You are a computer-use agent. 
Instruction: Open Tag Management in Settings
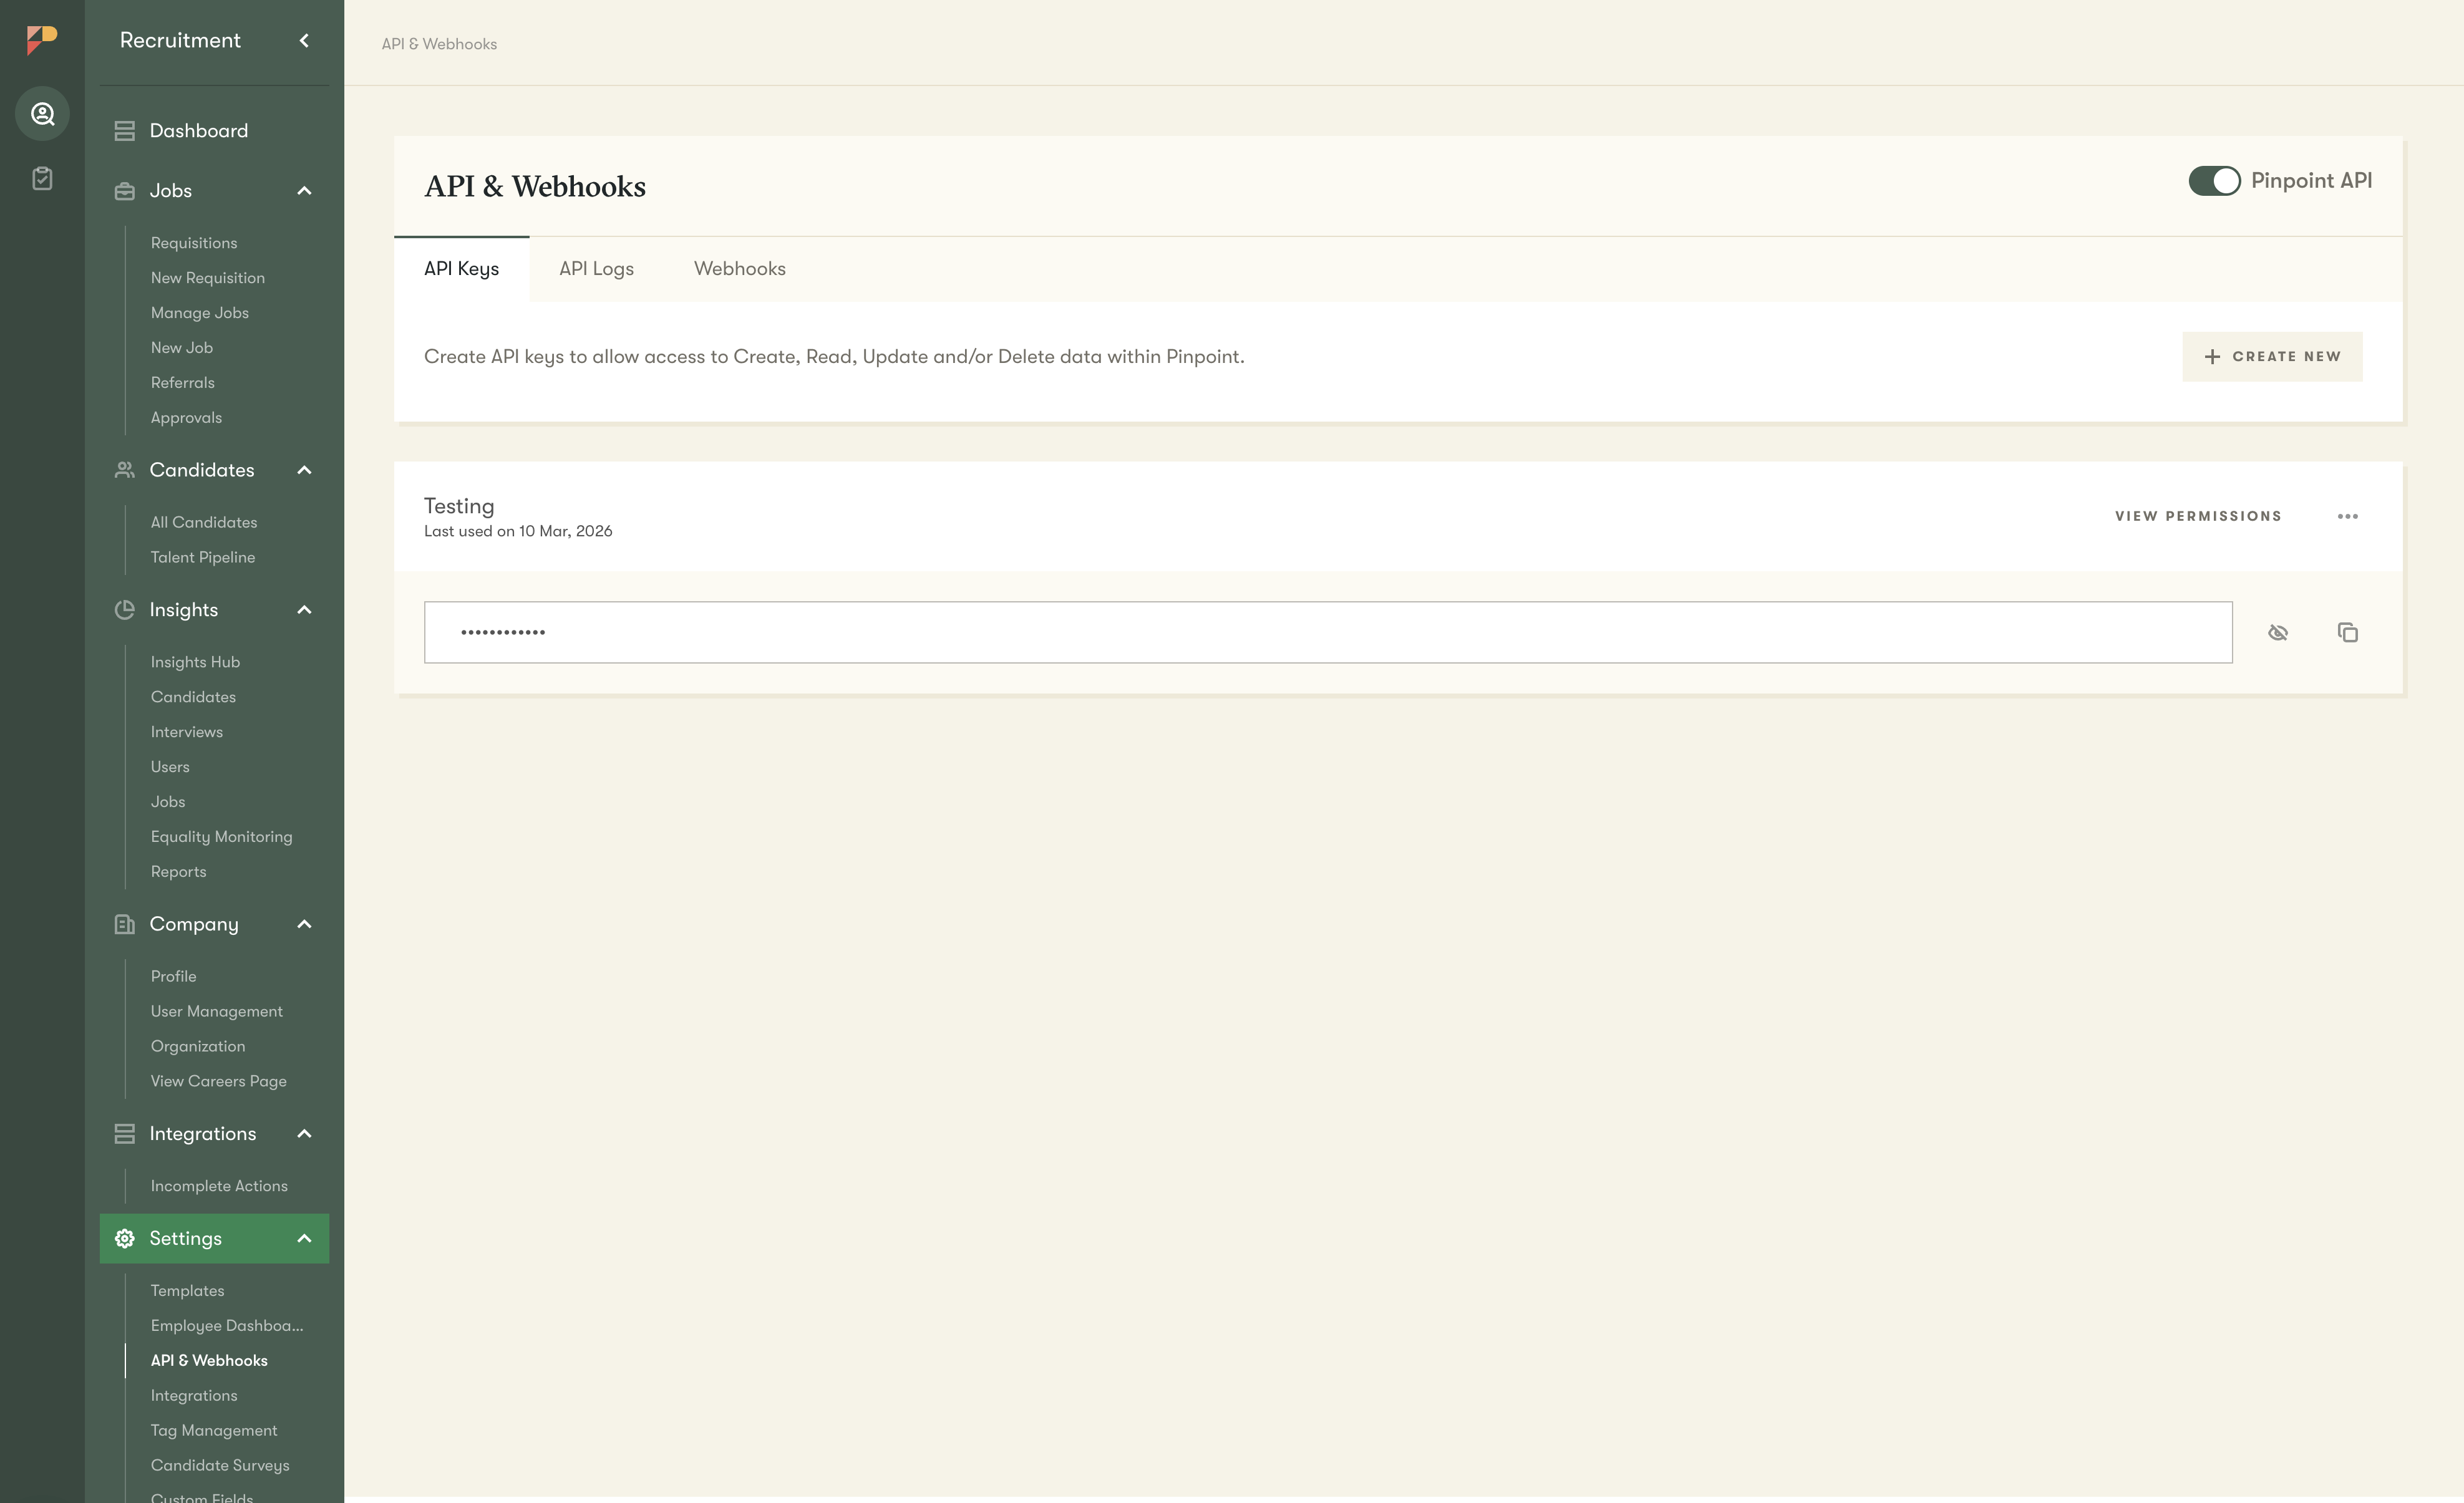pos(214,1430)
